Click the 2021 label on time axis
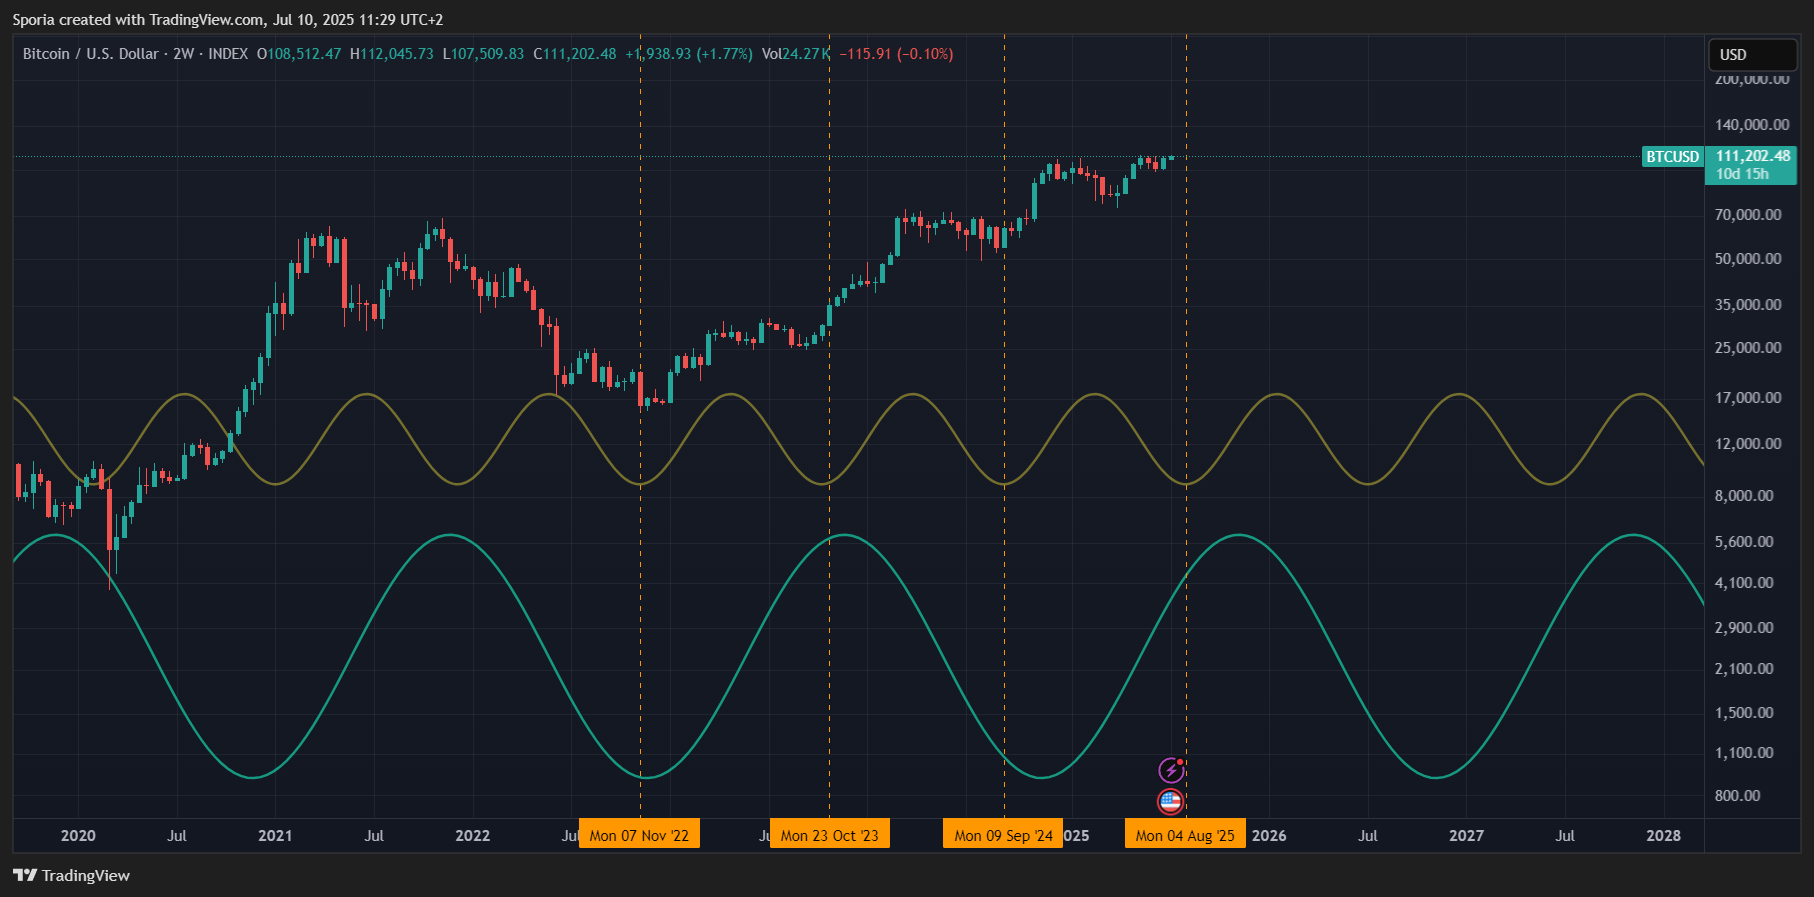The height and width of the screenshot is (897, 1814). click(x=275, y=836)
